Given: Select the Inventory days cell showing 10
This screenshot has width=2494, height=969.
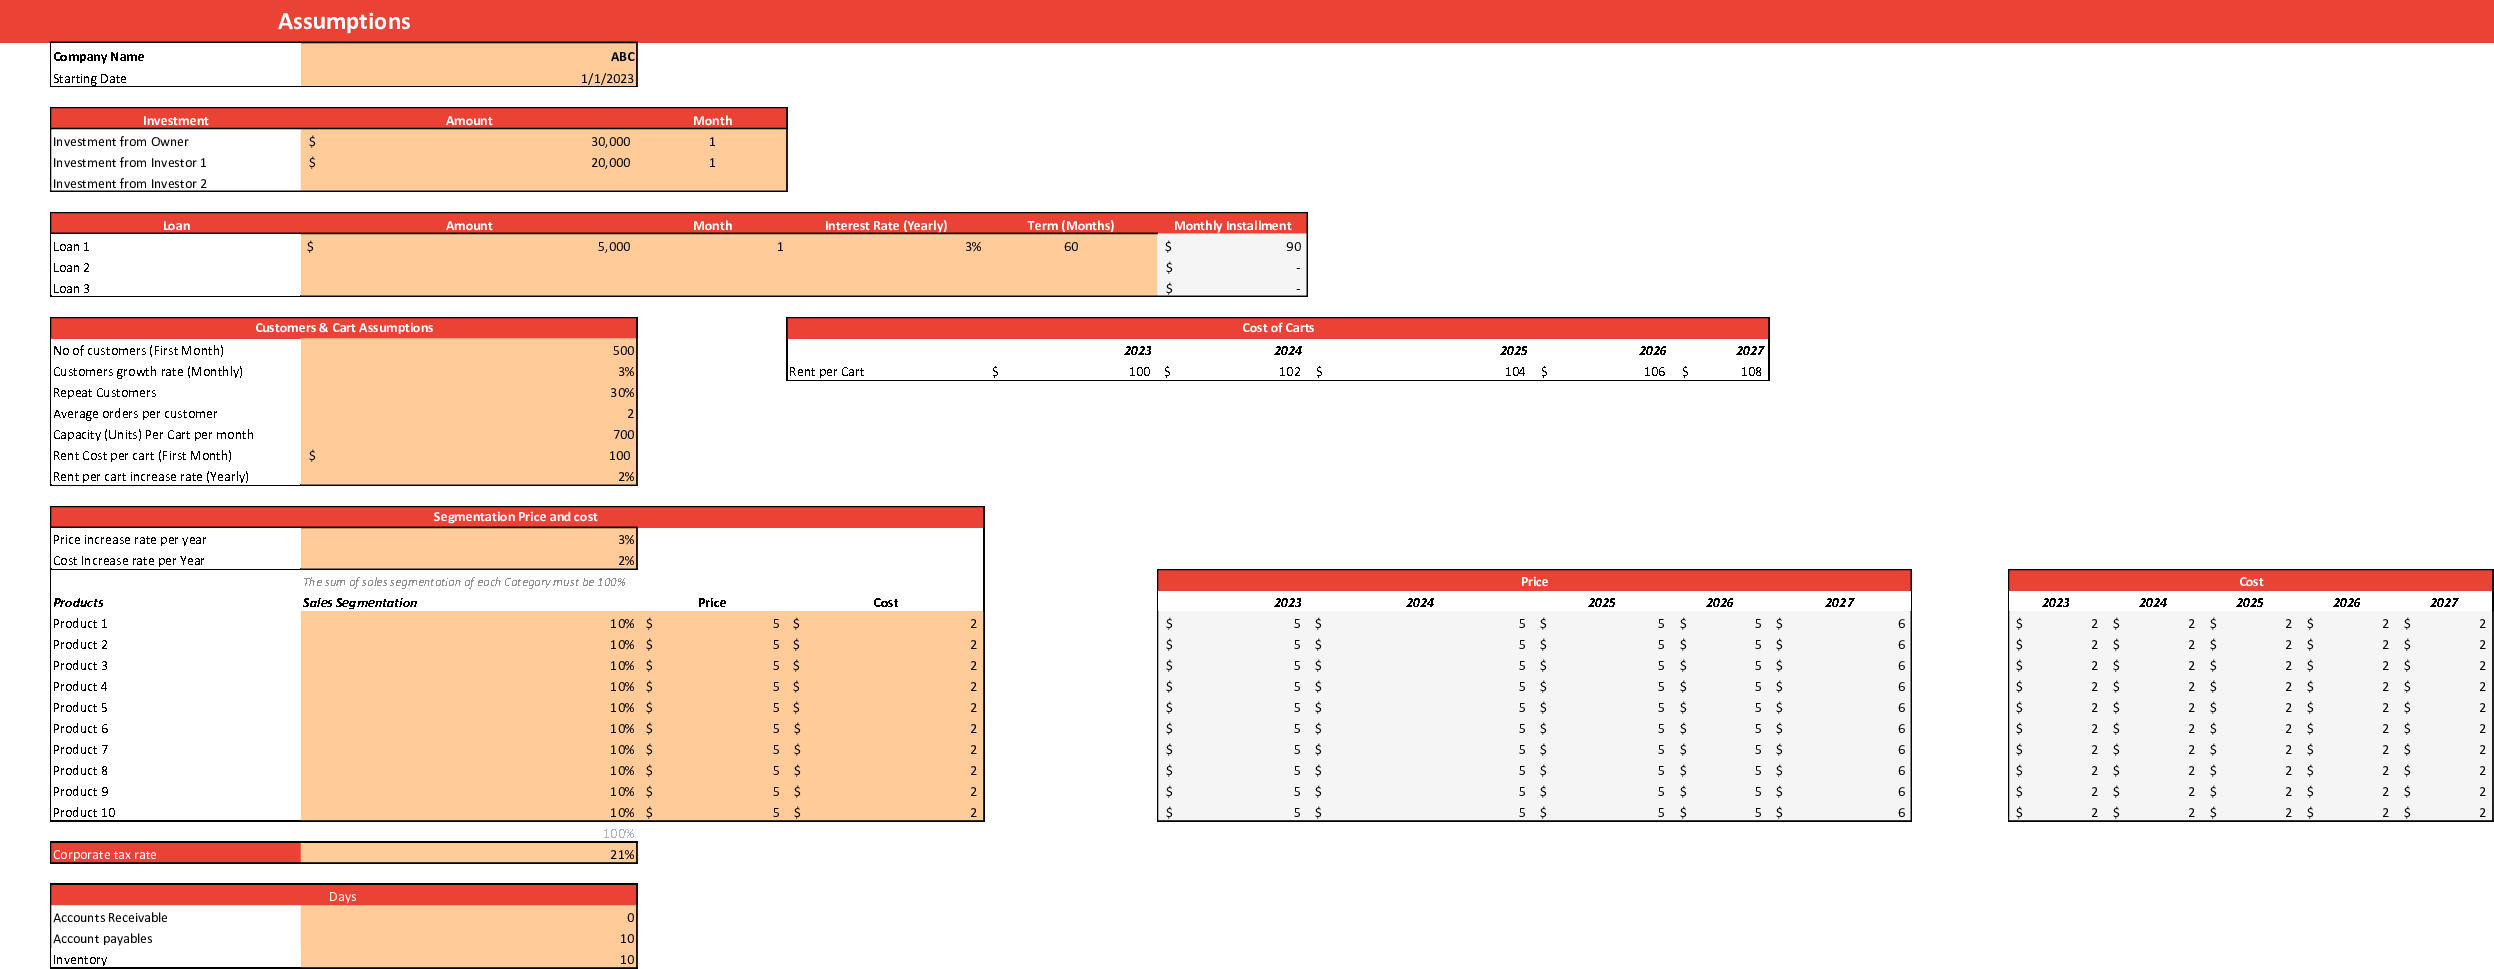Looking at the screenshot, I should tap(468, 958).
